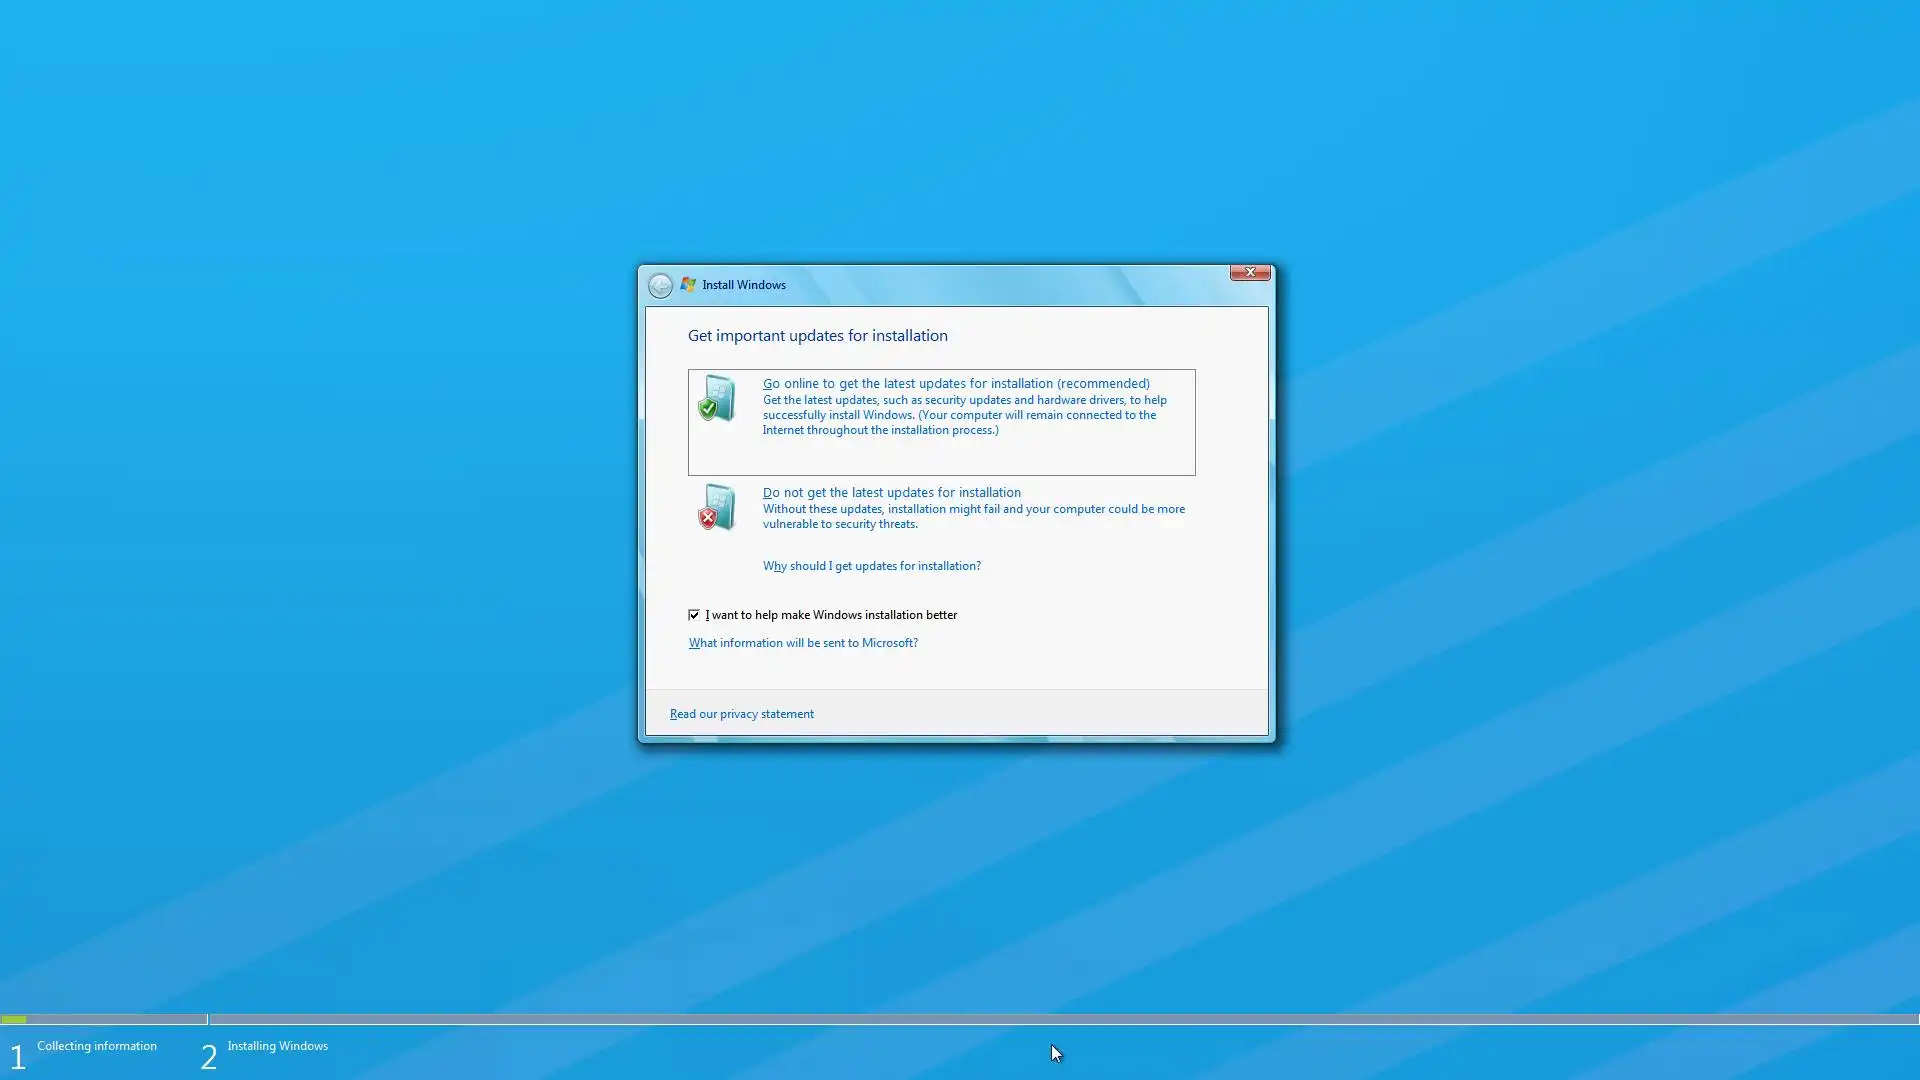Select 'Go online to get the latest updates'
The width and height of the screenshot is (1920, 1080).
955,384
